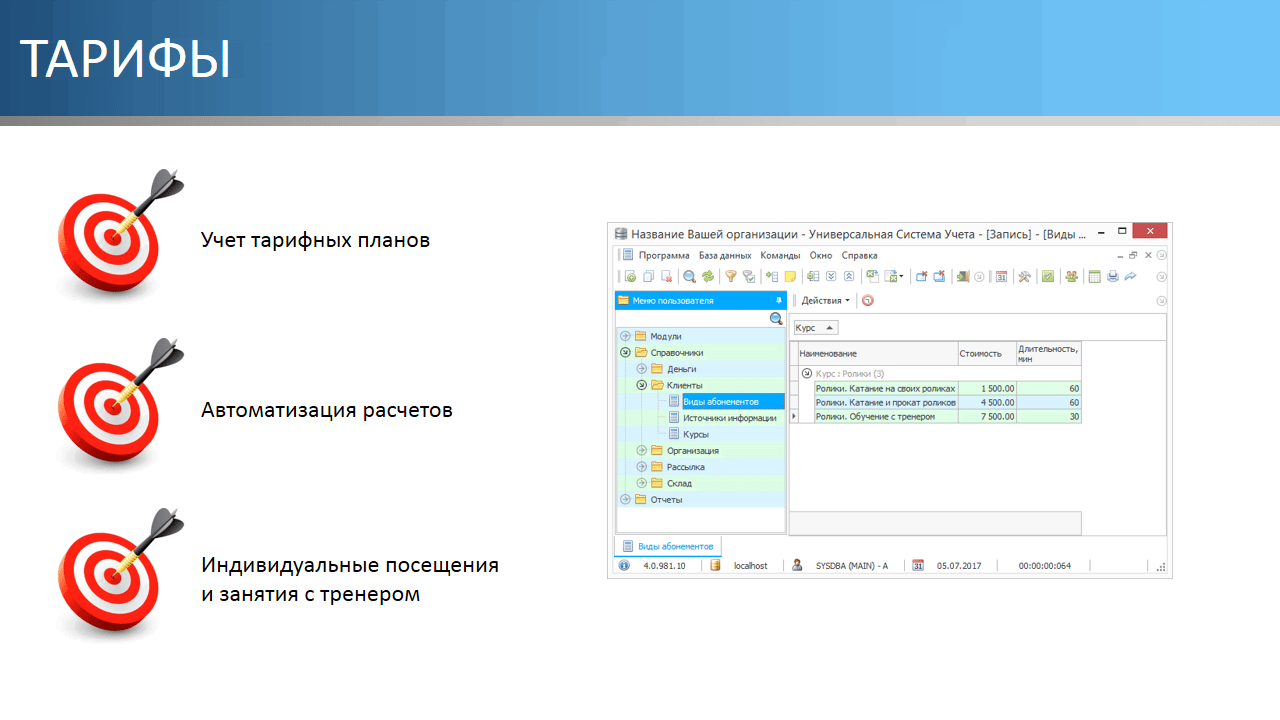Expand the Склад folder node
The height and width of the screenshot is (720, 1280).
pos(642,483)
